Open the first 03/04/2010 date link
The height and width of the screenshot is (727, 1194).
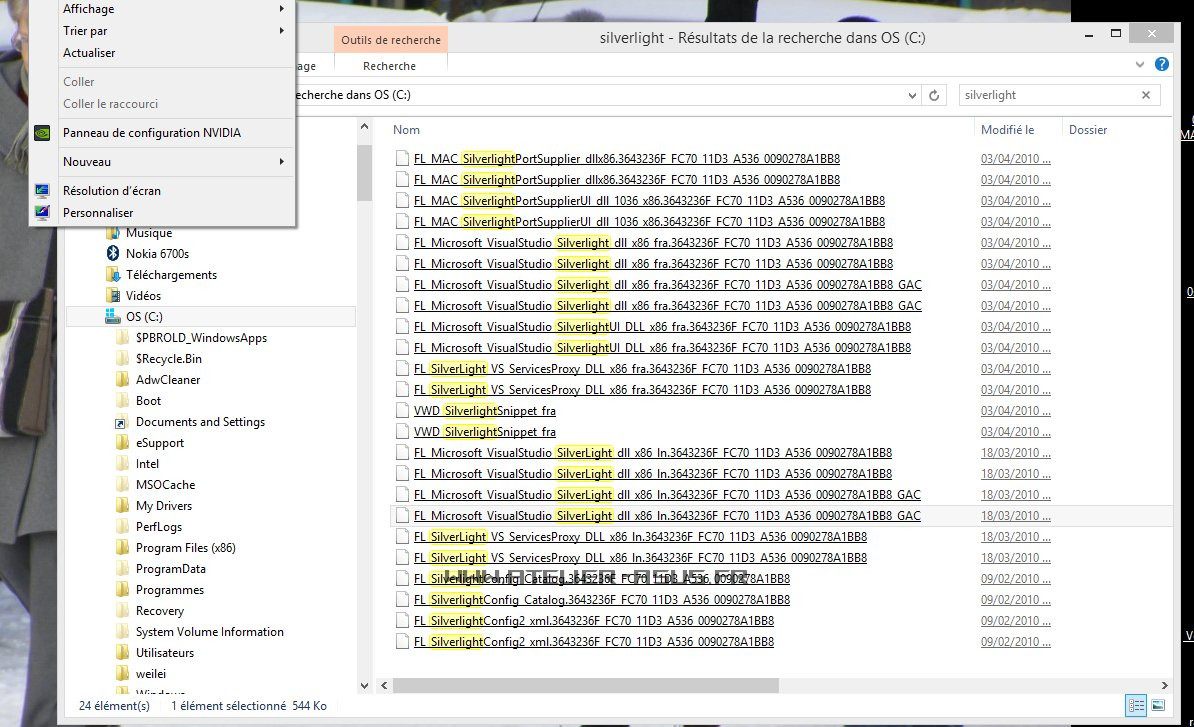click(x=1016, y=159)
